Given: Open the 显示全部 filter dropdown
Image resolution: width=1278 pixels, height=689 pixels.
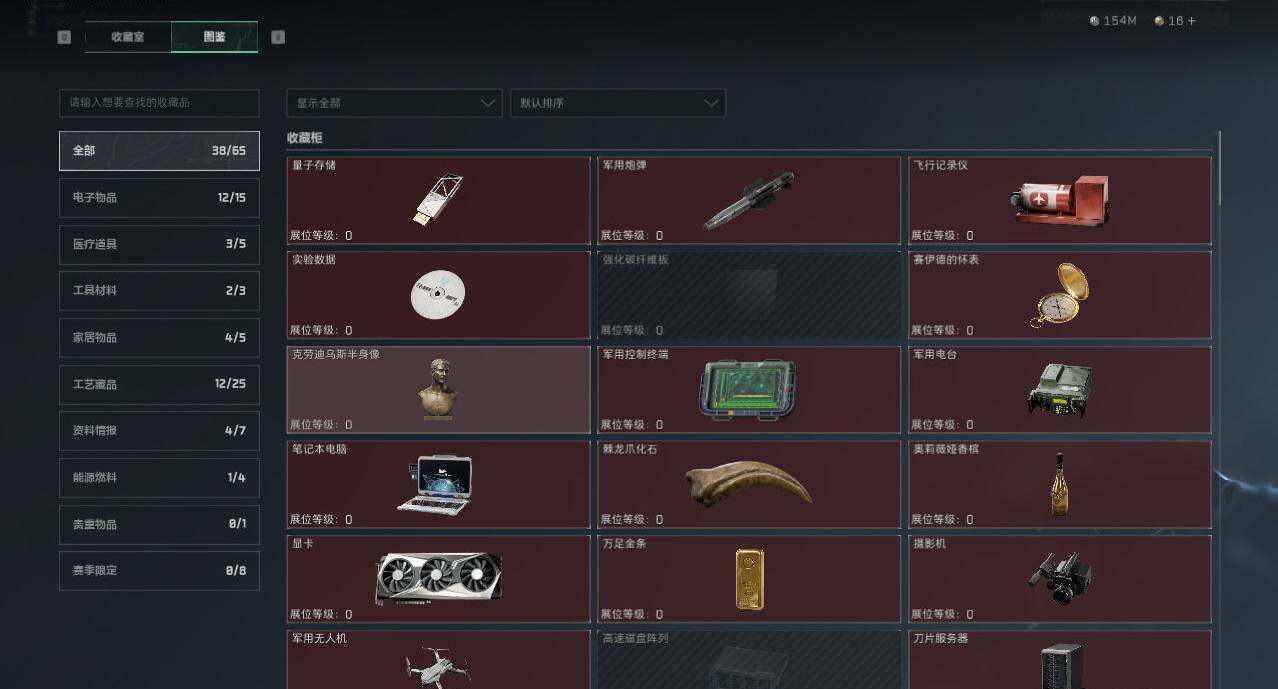Looking at the screenshot, I should coord(394,103).
